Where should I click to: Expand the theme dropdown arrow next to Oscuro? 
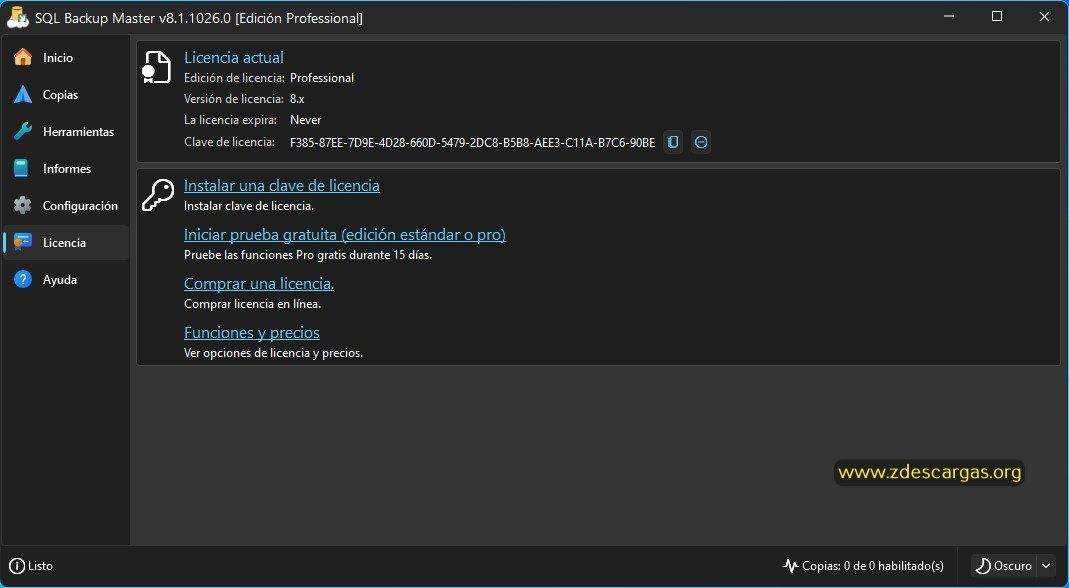tap(1046, 565)
